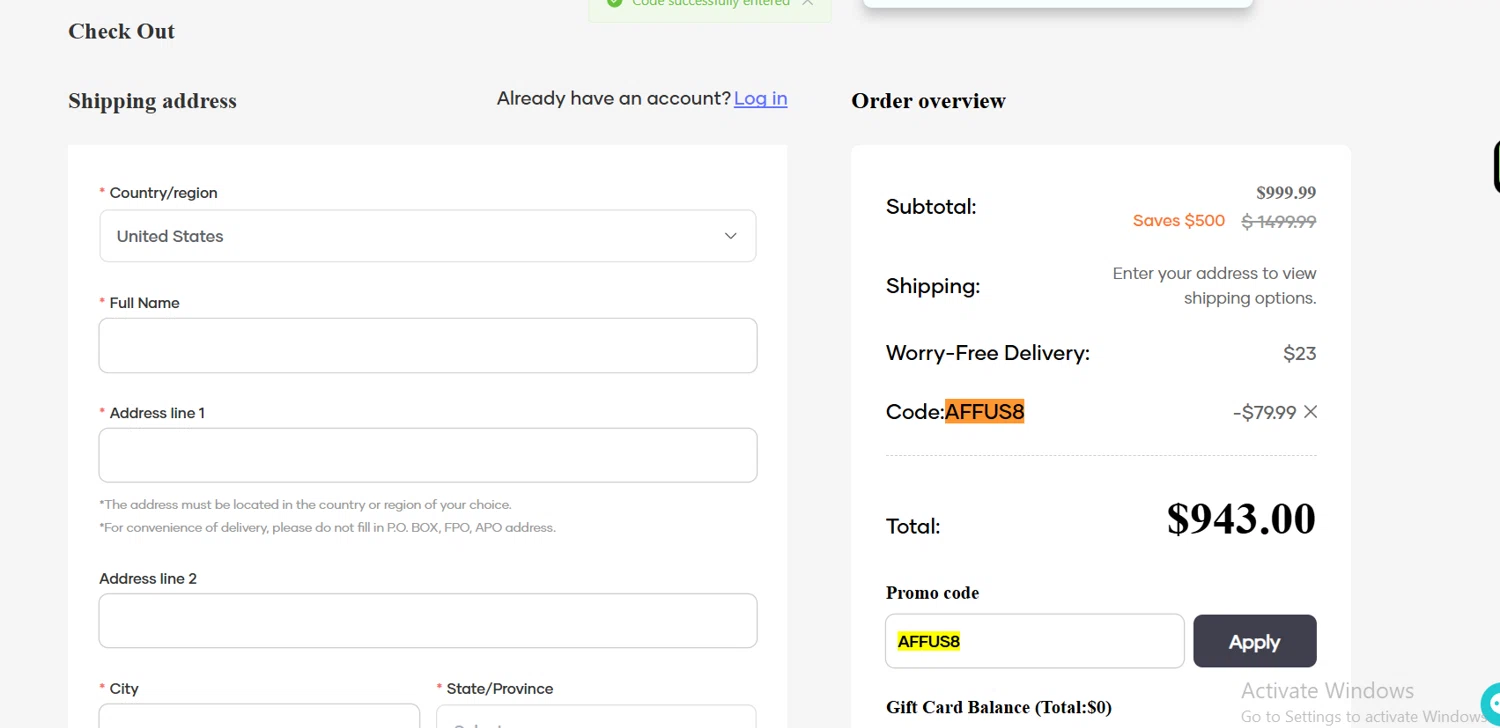Click the 'Already have an account?' text

point(613,98)
